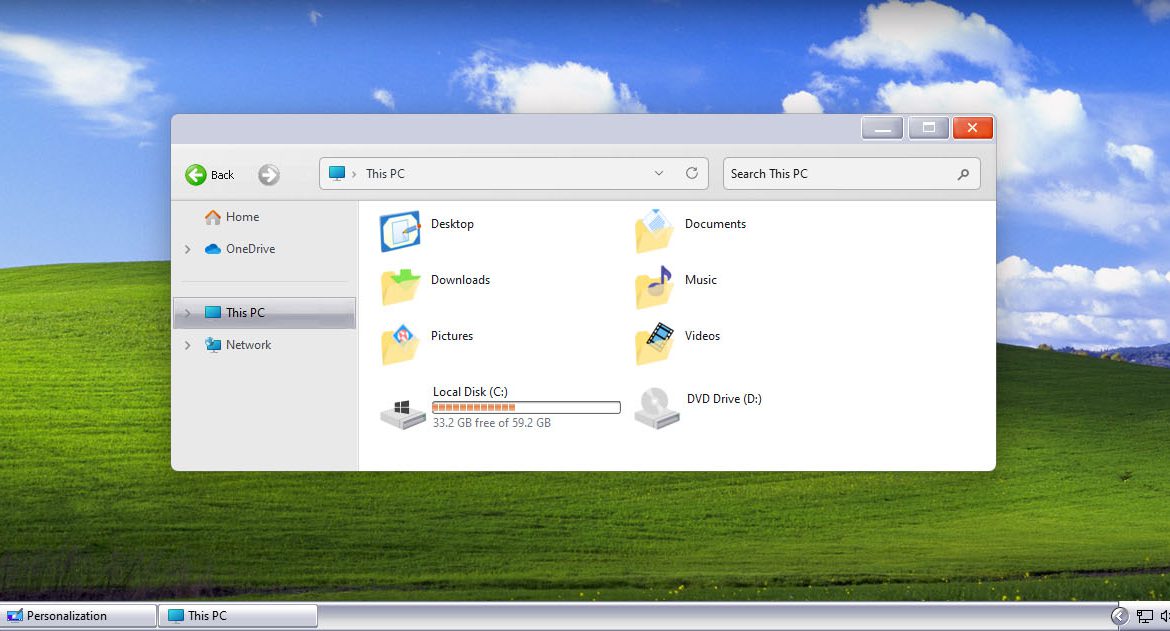Click the 33.2 GB free of 59.2 GB text
Viewport: 1170px width, 631px height.
click(492, 423)
